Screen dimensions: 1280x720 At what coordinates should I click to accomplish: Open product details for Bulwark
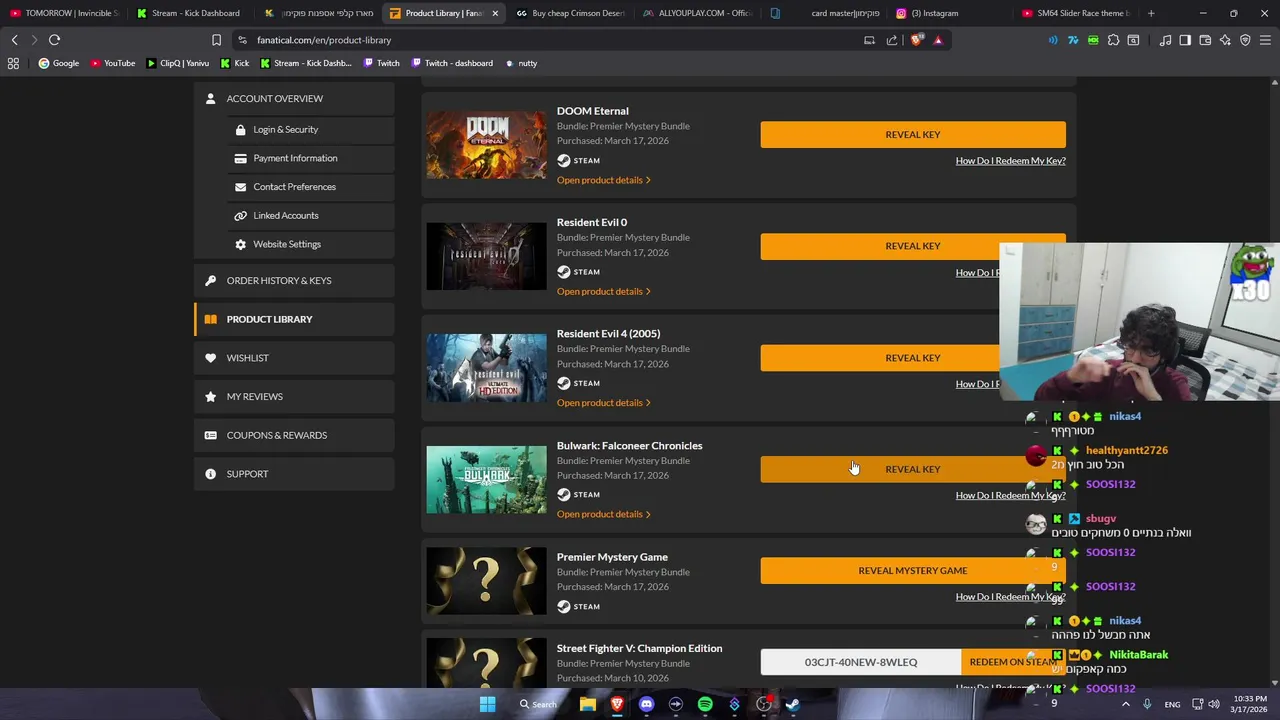tap(604, 514)
